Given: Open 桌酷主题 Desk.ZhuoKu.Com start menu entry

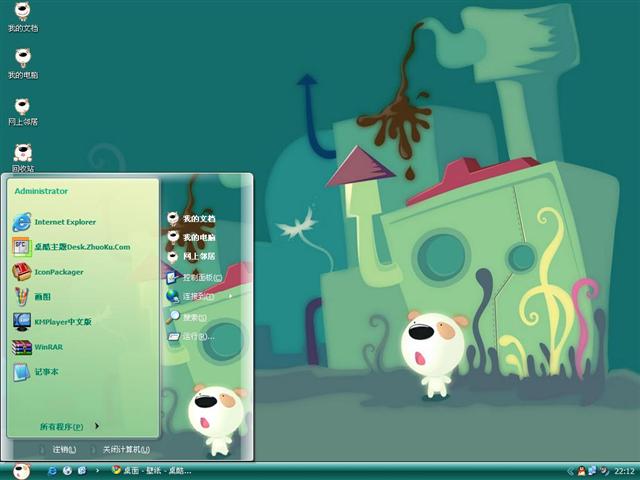Looking at the screenshot, I should click(x=71, y=247).
